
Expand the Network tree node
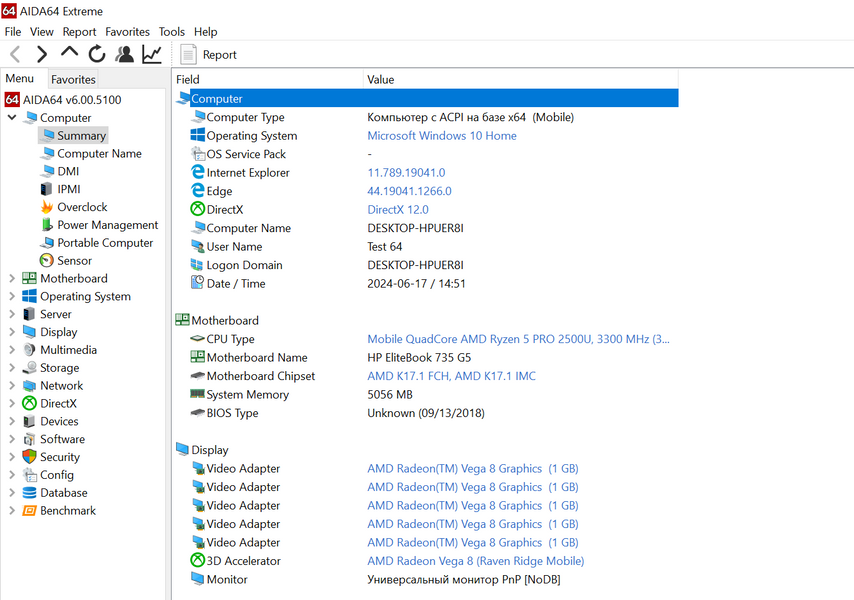(11, 385)
